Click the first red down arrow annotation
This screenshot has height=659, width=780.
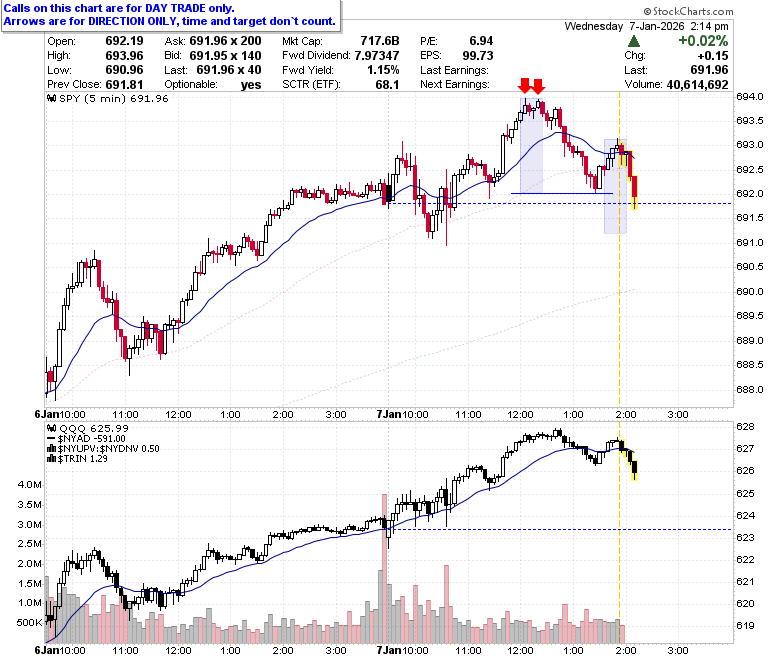pyautogui.click(x=524, y=86)
